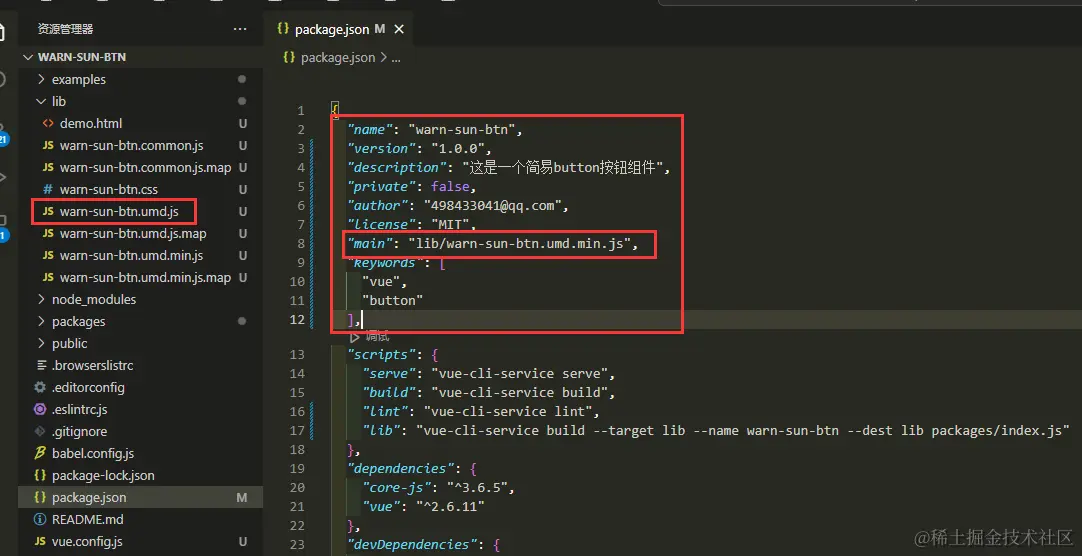Click the "devDependencies" key in editor
The image size is (1082, 556).
pyautogui.click(x=411, y=544)
